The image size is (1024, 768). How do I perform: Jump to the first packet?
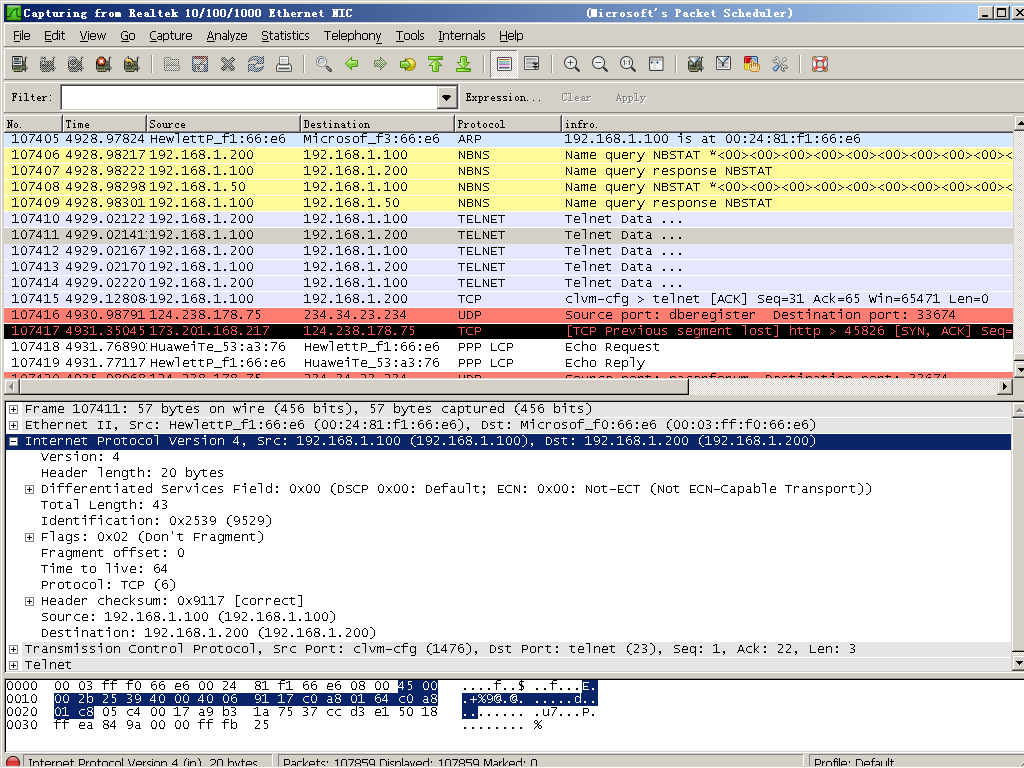tap(436, 64)
